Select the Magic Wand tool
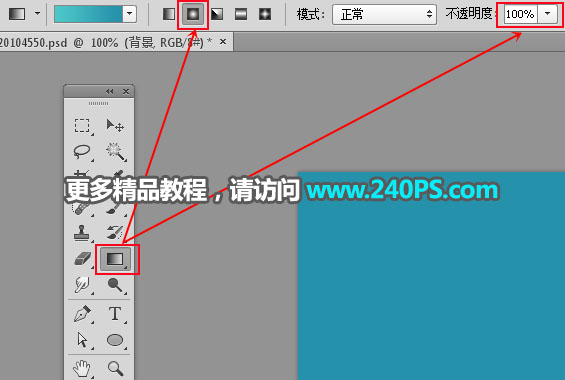 115,151
